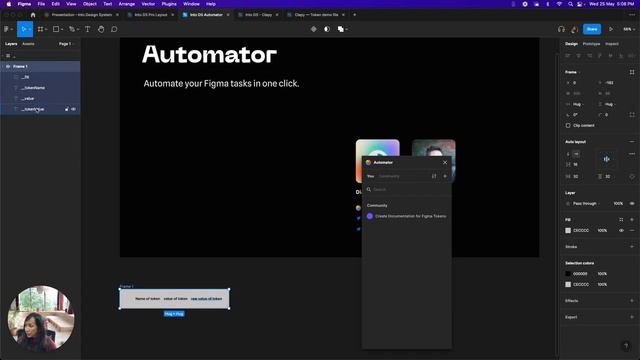Click the Create component icon
This screenshot has width=640, height=360.
point(313,29)
